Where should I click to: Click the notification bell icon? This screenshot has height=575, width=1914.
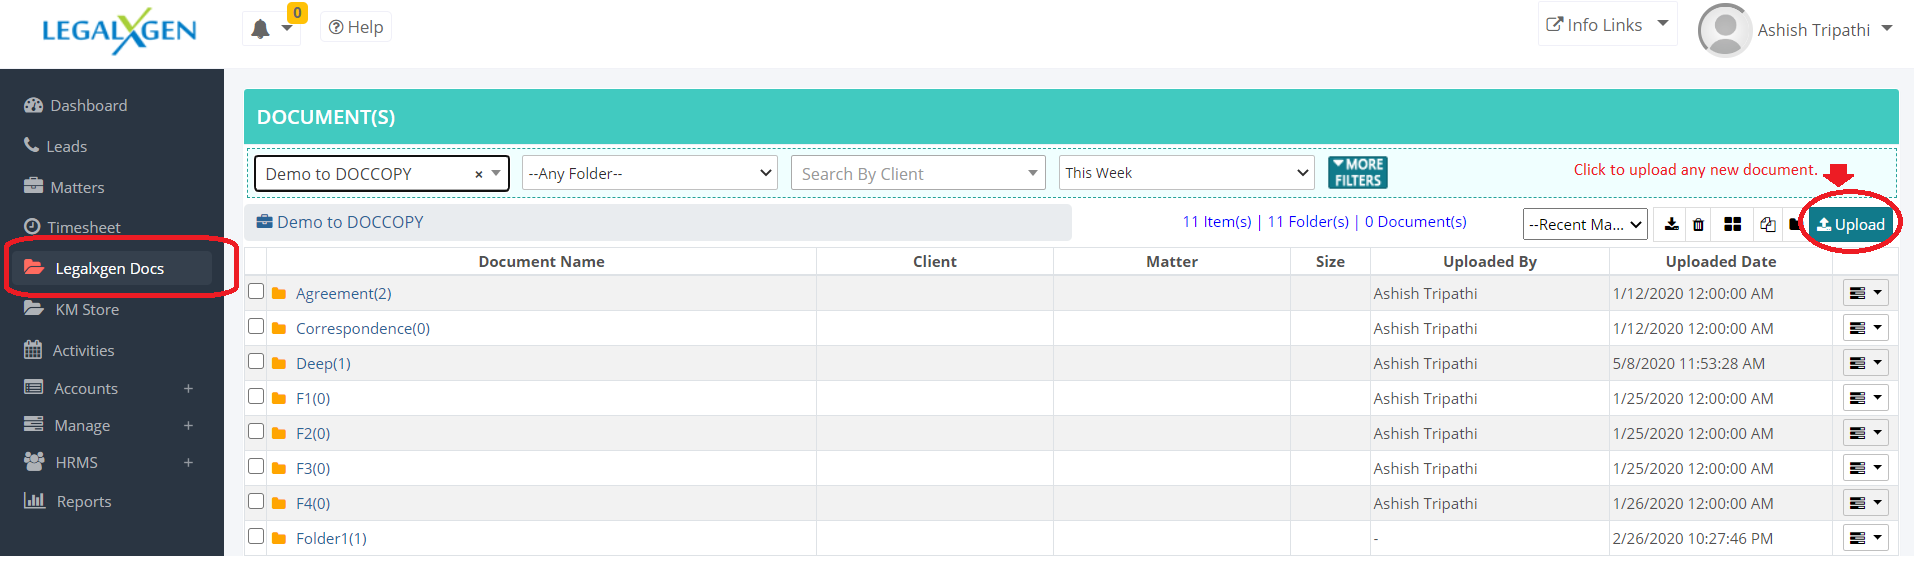(x=261, y=28)
